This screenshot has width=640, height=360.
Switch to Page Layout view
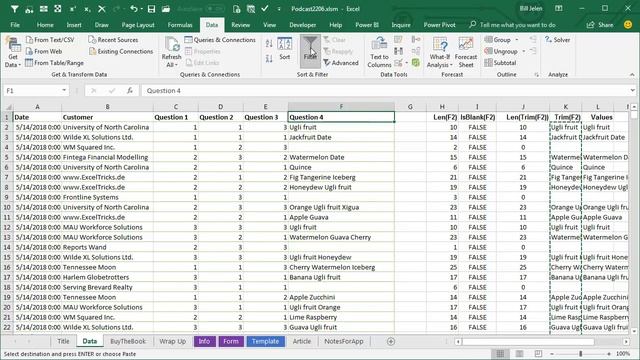point(519,353)
